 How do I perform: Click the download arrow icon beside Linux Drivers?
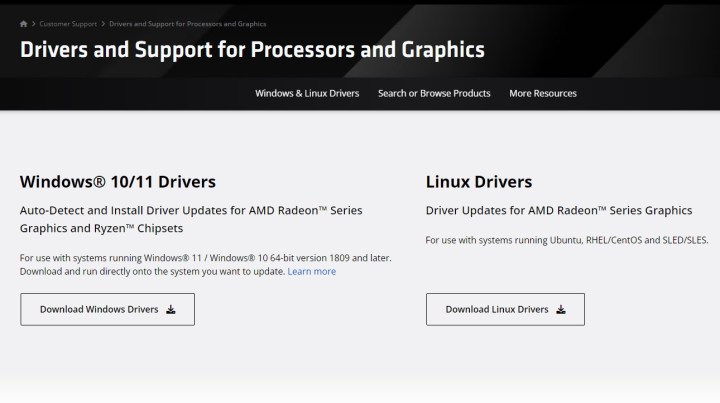tap(561, 310)
